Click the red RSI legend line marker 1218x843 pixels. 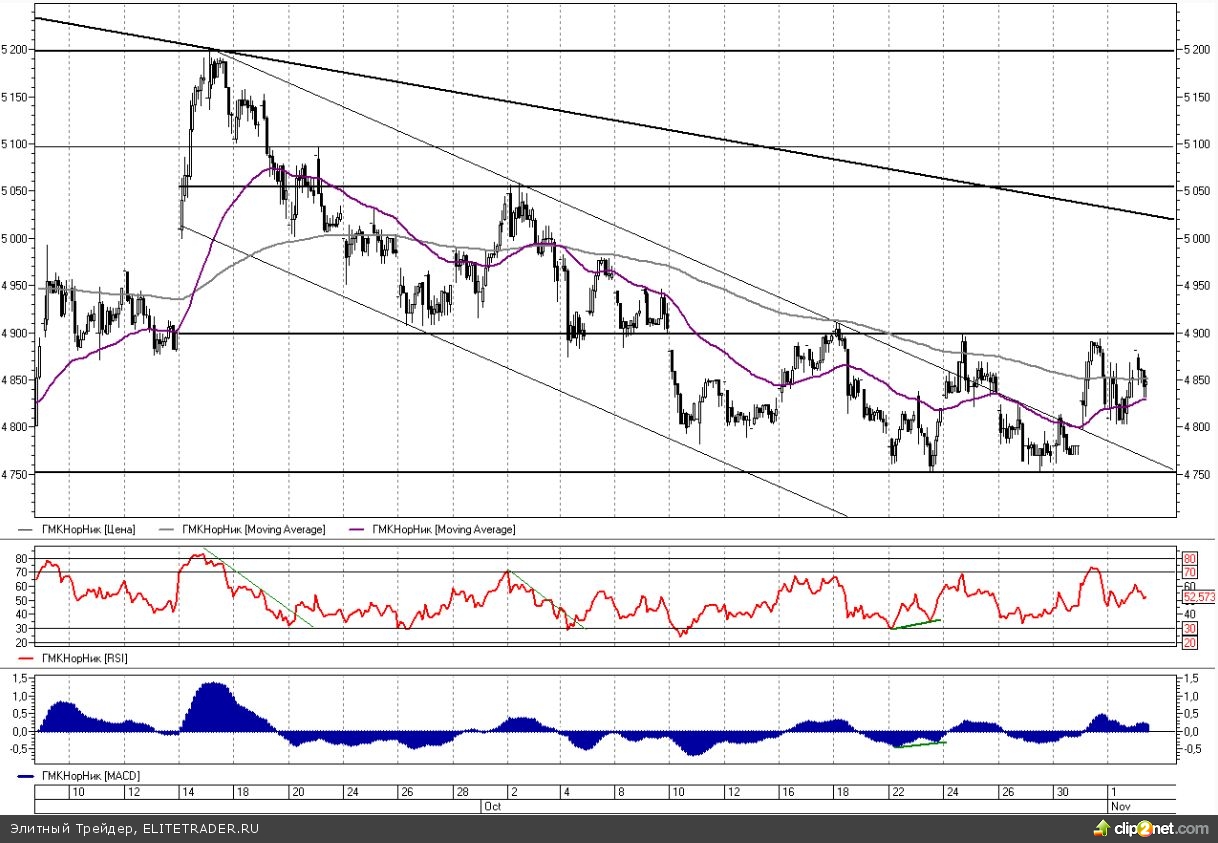tap(26, 658)
